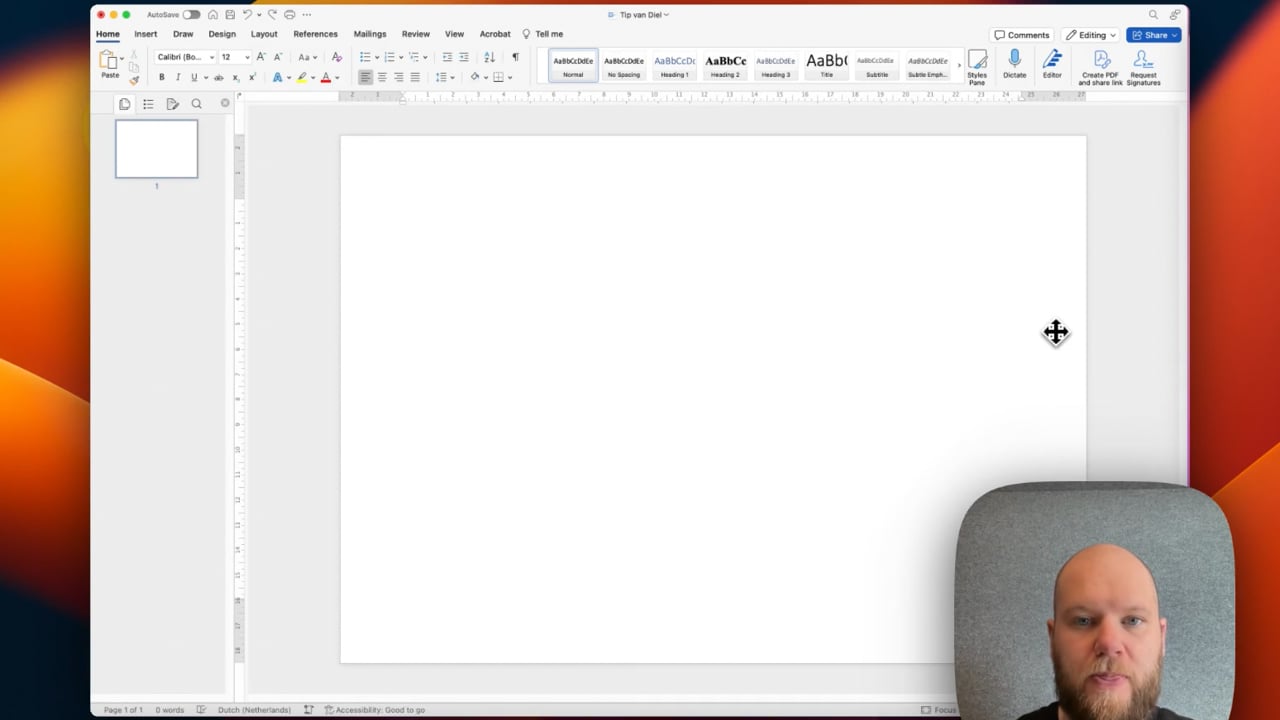1280x720 pixels.
Task: Open the Editor pane
Action: click(1052, 66)
